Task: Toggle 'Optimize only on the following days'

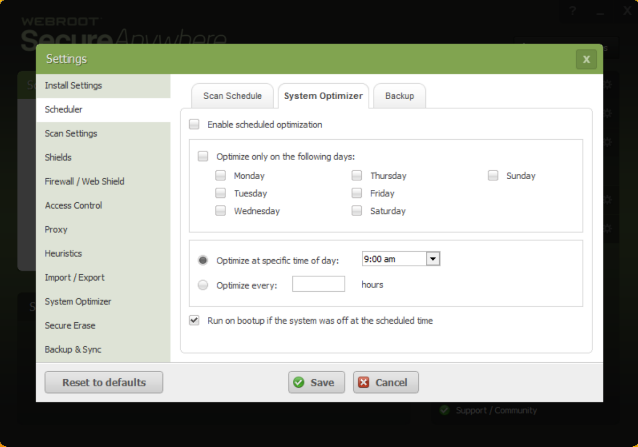Action: point(203,156)
